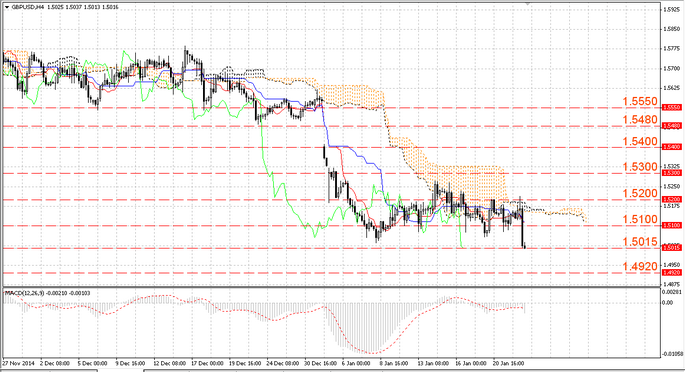Click the 17 Dec 00:00 time label
Viewport: 685px width, 372px height.
207,363
